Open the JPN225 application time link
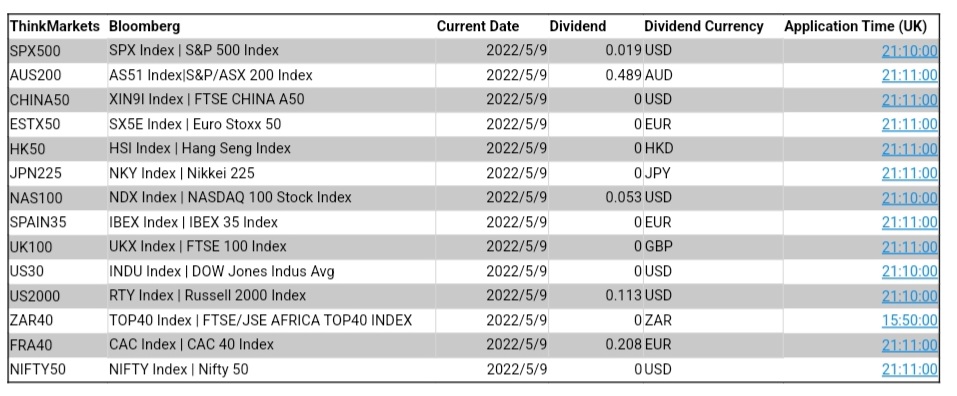 (x=909, y=173)
